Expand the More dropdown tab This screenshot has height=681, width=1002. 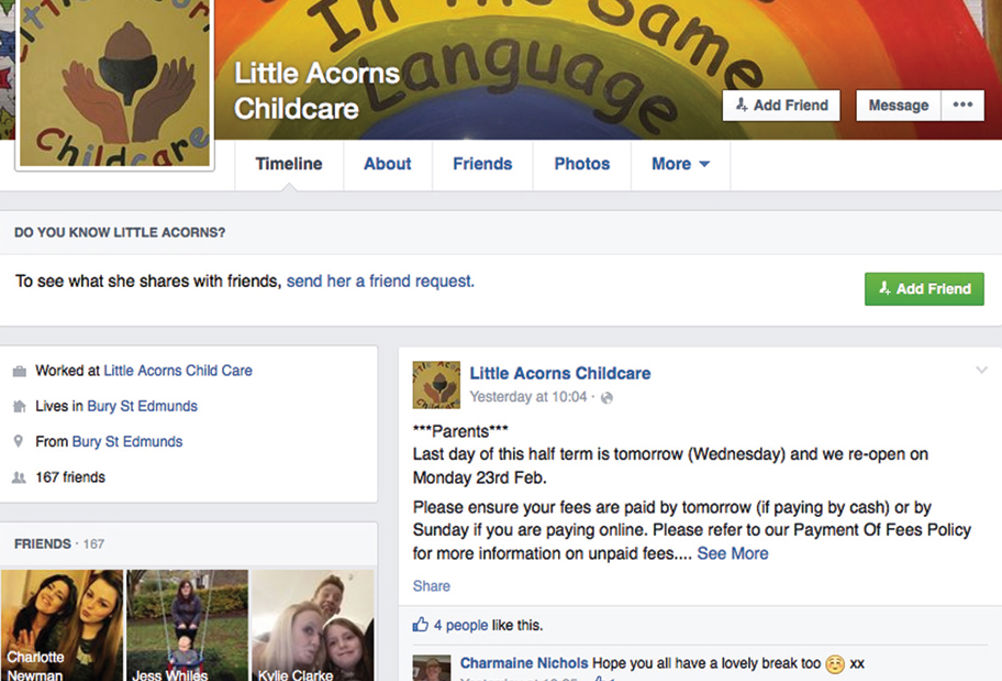click(681, 164)
